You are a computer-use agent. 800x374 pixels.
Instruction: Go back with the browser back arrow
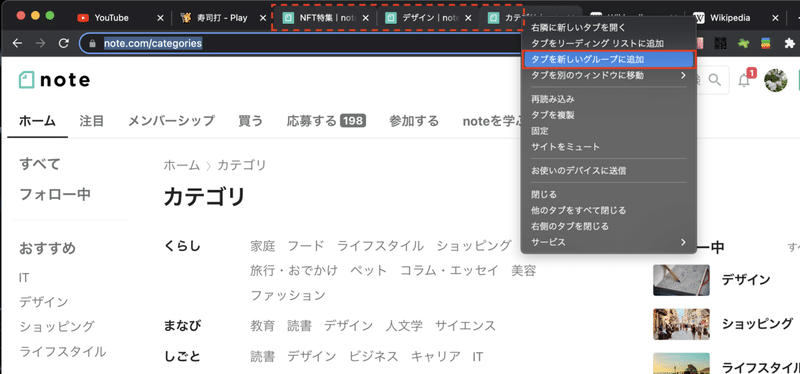tap(17, 43)
